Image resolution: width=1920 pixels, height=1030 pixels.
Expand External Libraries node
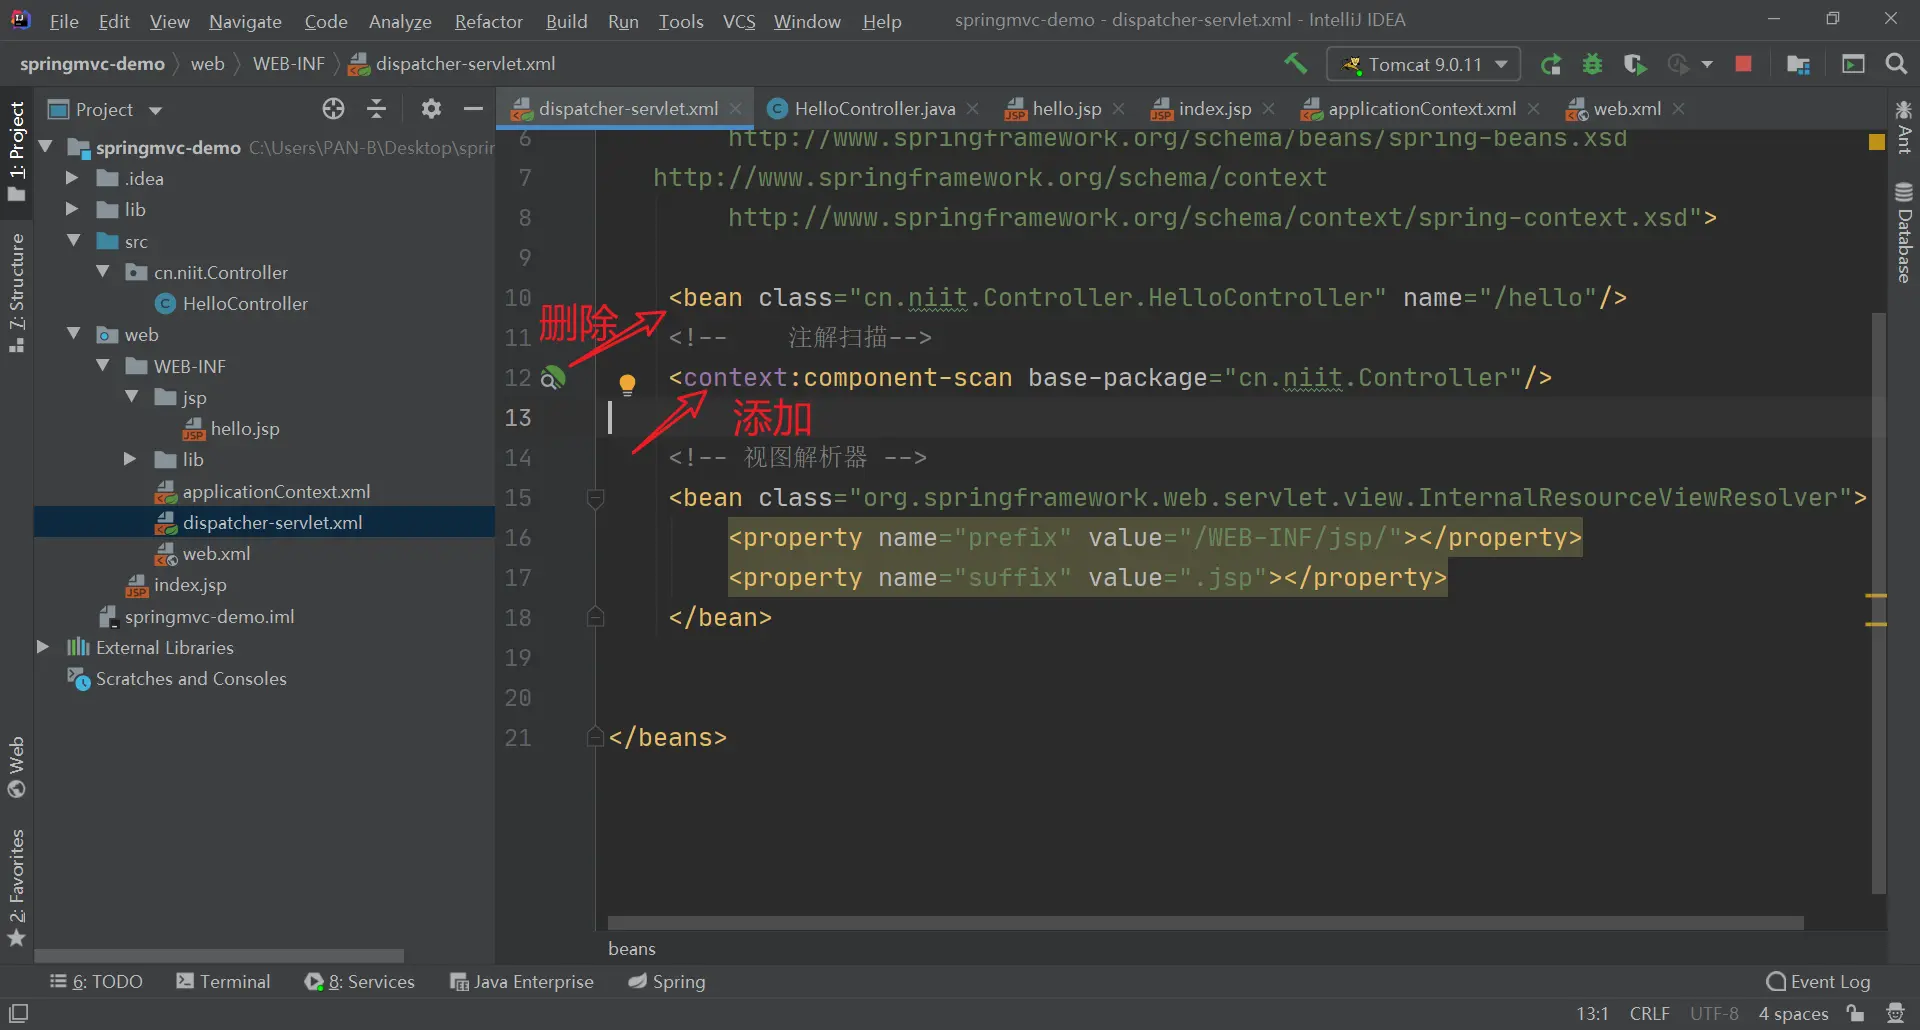(x=43, y=648)
